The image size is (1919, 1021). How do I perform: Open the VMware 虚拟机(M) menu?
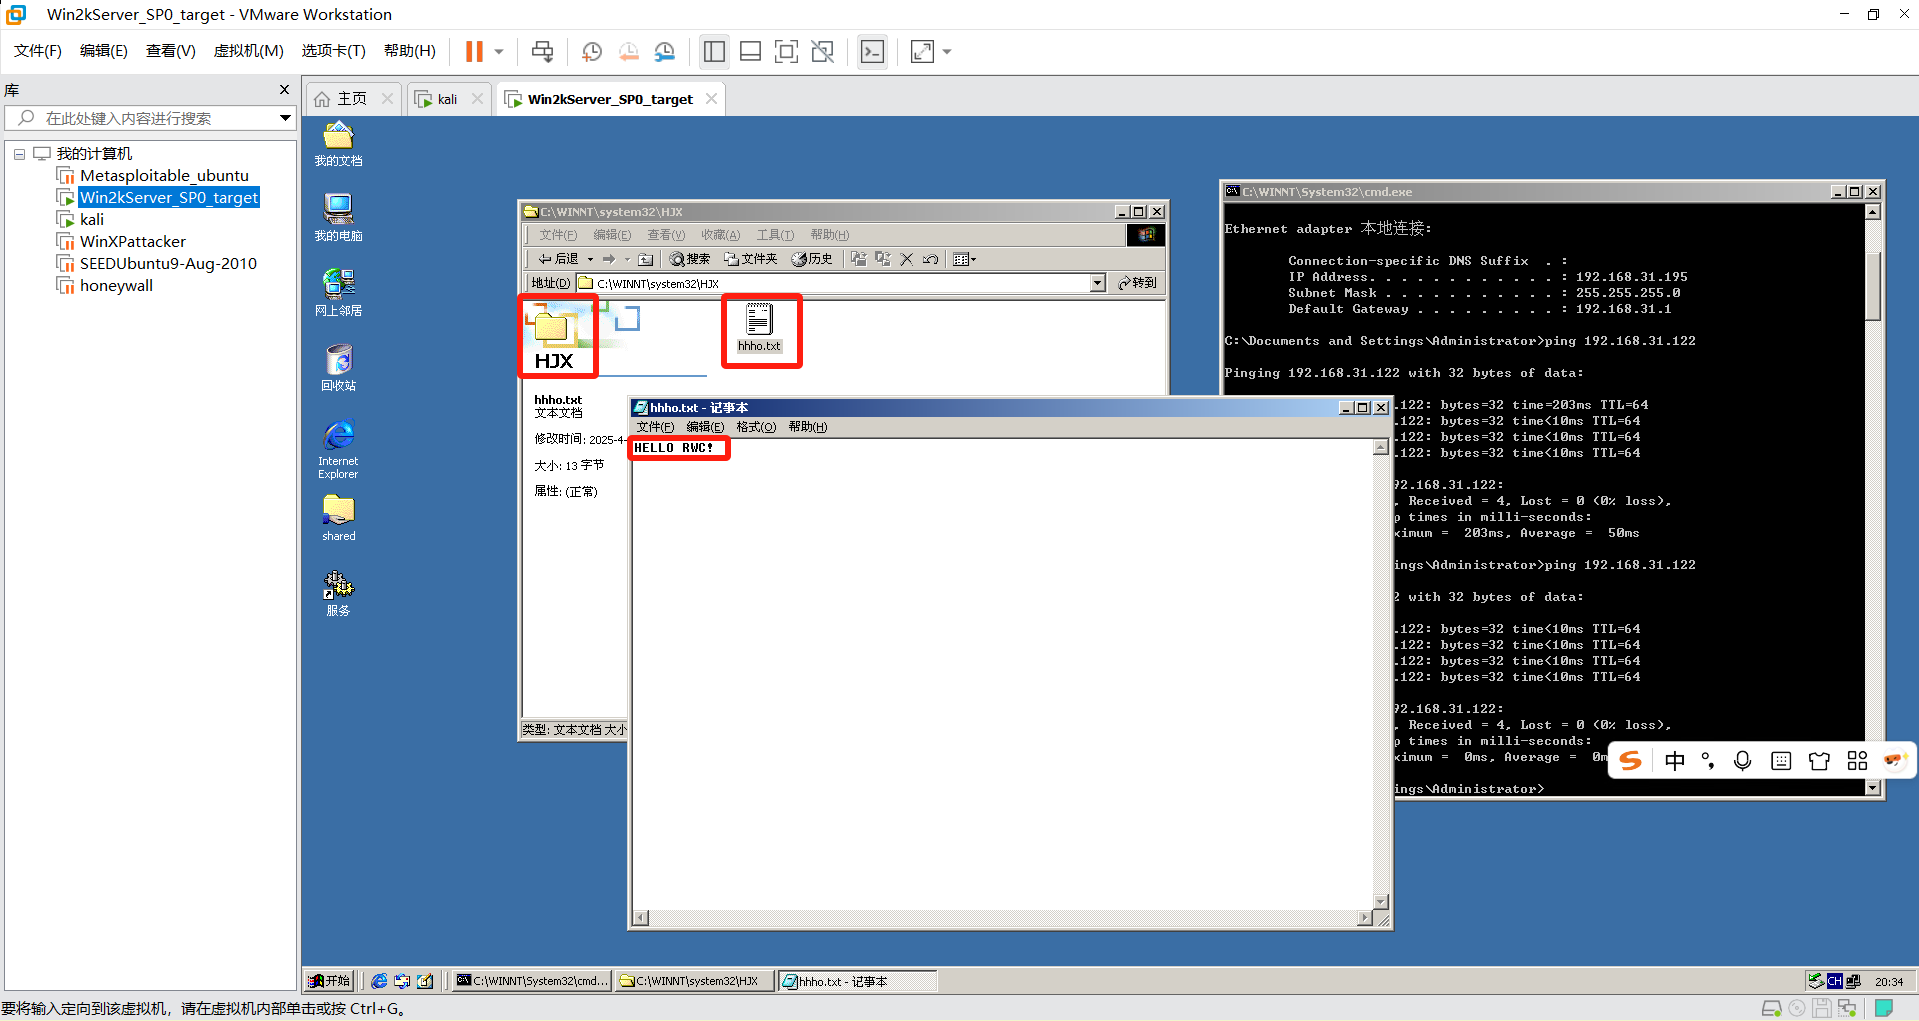(x=248, y=51)
